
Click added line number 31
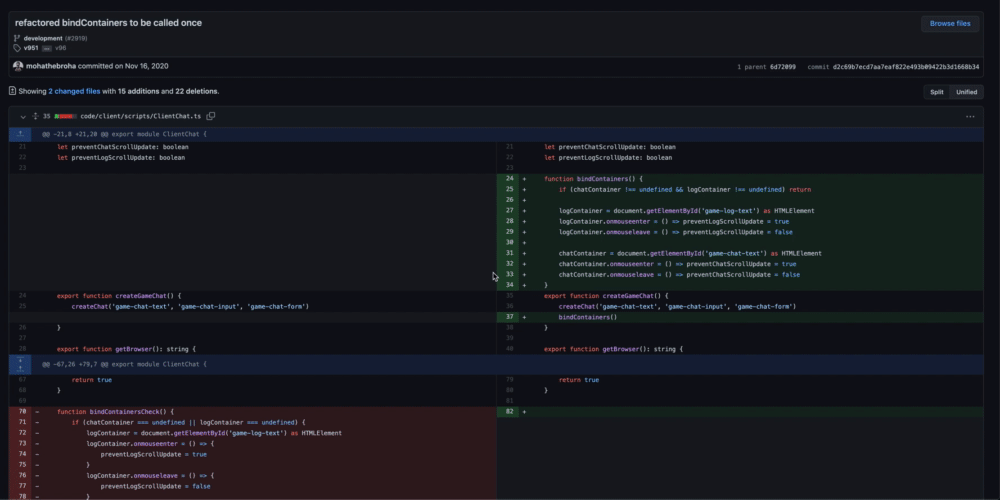pos(509,253)
